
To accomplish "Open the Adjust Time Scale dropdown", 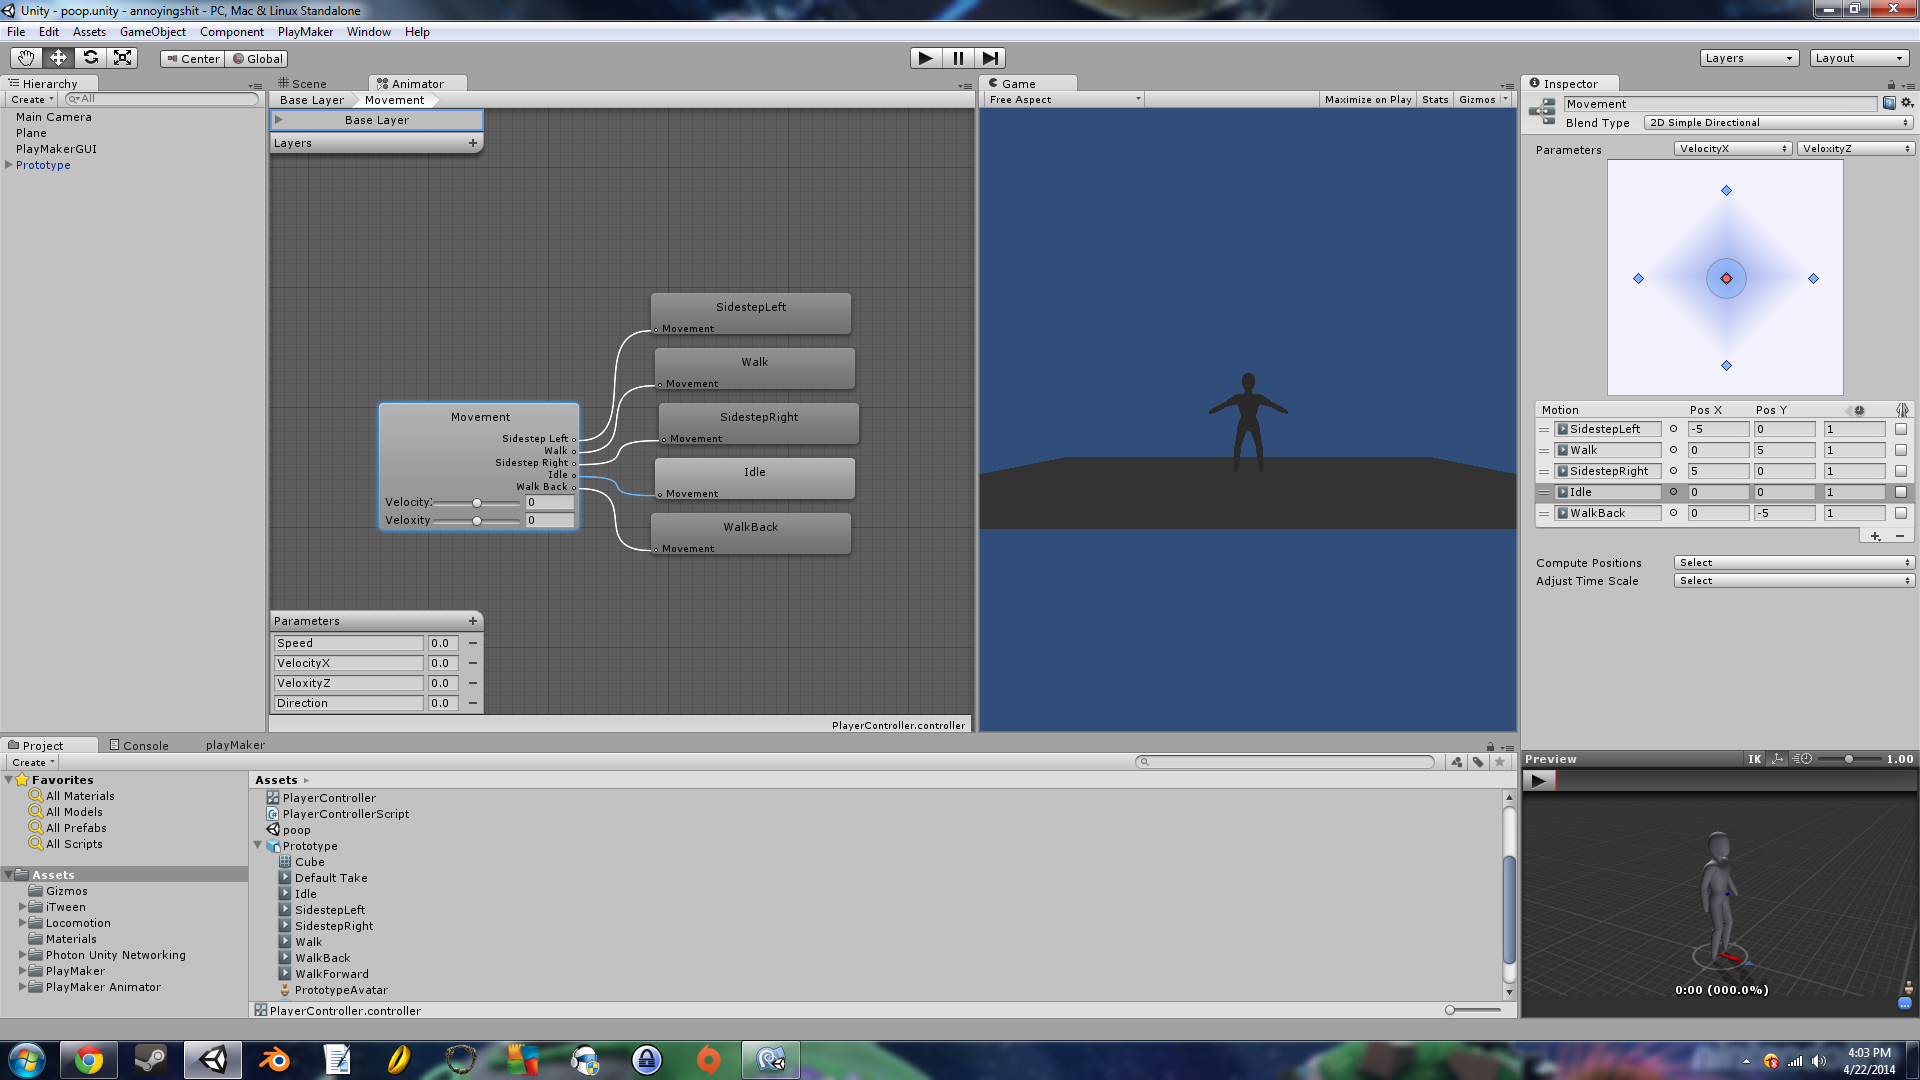I will pyautogui.click(x=1794, y=581).
